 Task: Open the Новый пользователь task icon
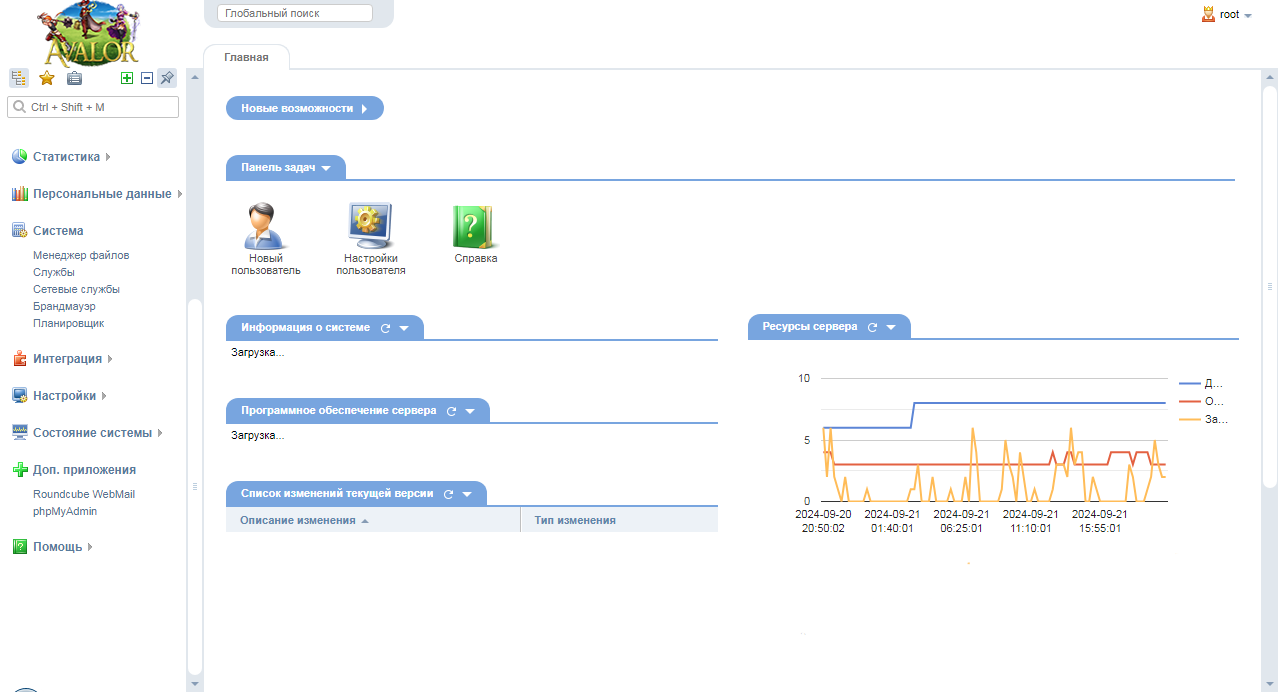pos(265,227)
